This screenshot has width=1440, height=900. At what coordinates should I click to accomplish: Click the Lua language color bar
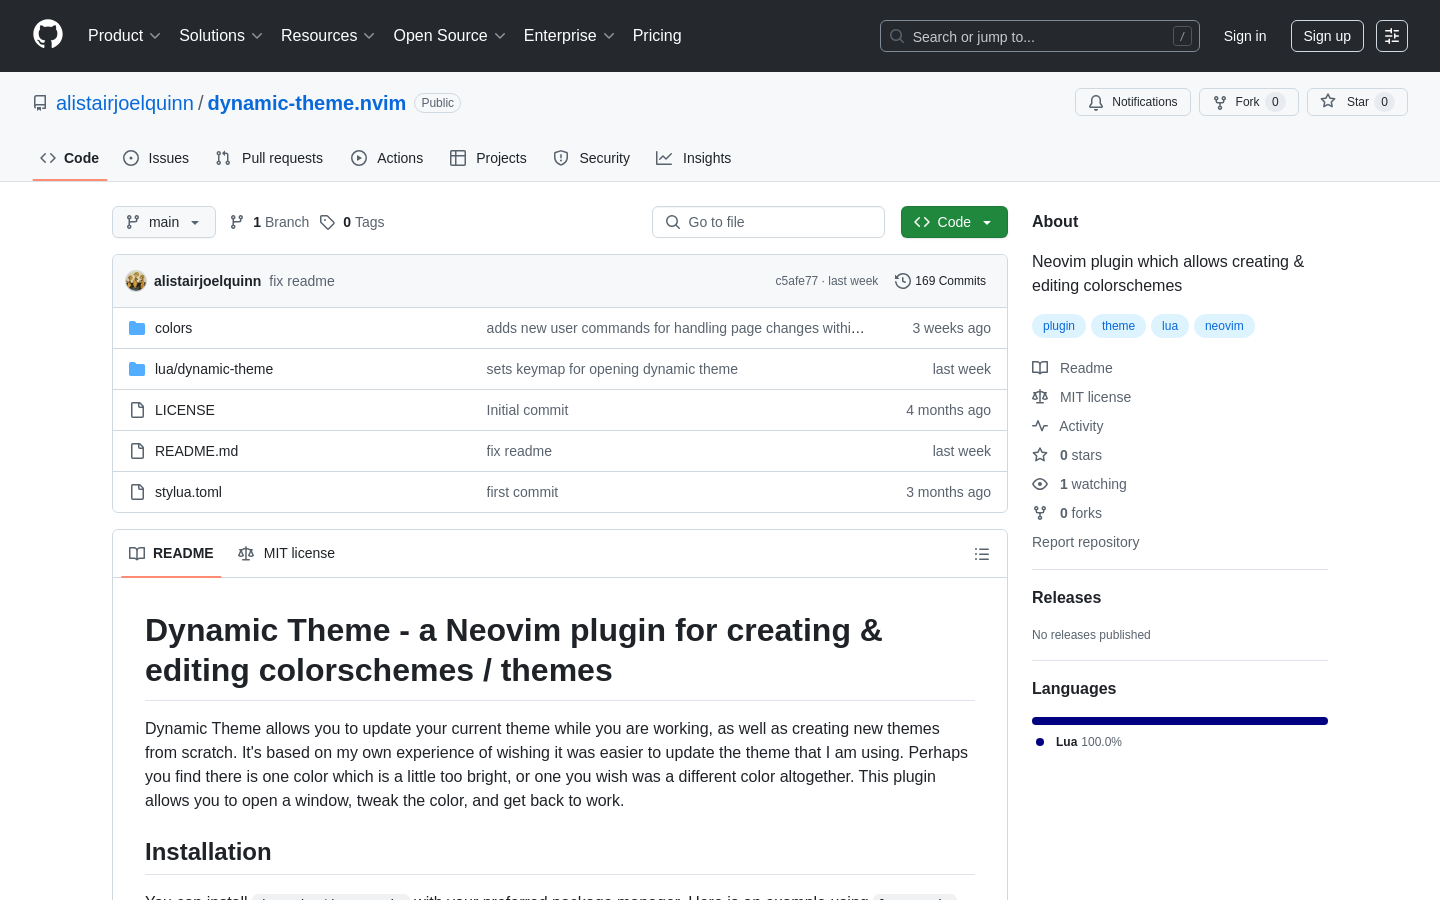click(1180, 721)
